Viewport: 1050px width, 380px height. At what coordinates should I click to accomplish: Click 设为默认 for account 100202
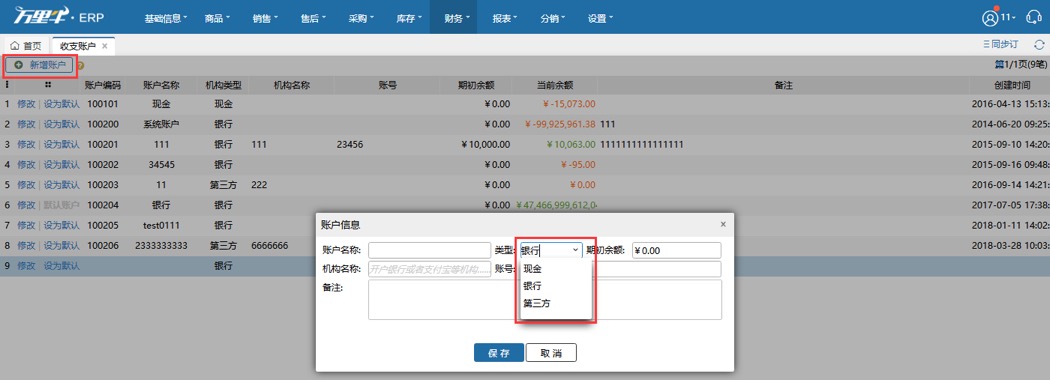[62, 164]
